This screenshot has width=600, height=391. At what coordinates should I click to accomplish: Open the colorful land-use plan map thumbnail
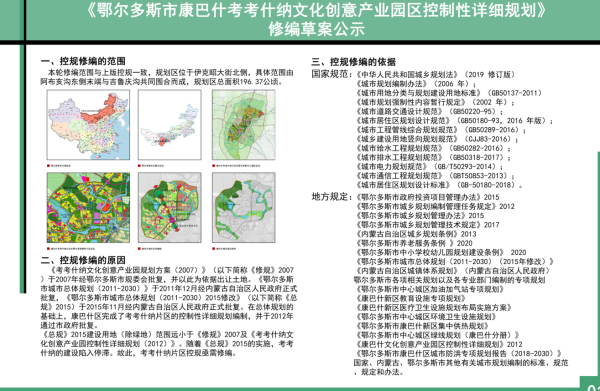click(x=88, y=207)
